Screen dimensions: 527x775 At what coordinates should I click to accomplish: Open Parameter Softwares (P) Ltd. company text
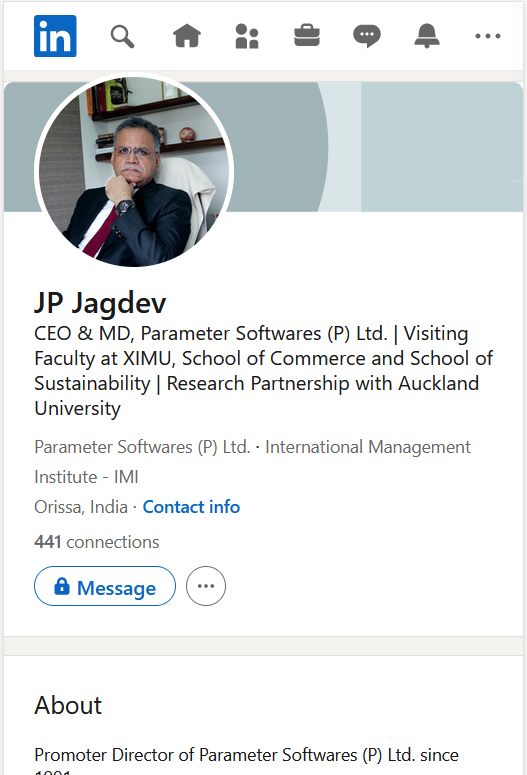pyautogui.click(x=142, y=447)
